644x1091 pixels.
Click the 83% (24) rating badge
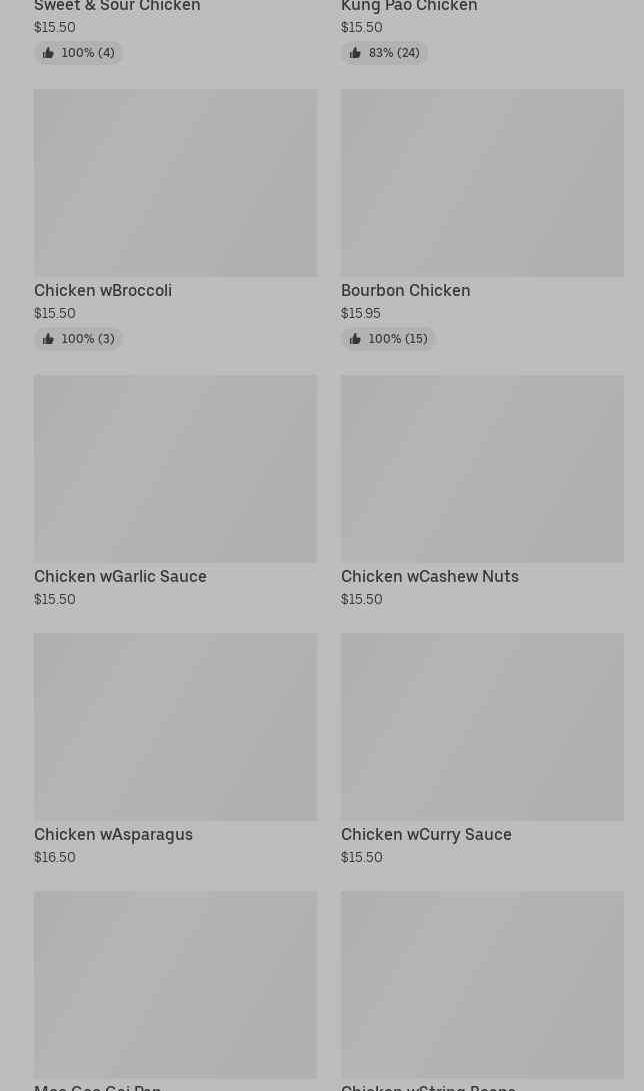click(384, 53)
